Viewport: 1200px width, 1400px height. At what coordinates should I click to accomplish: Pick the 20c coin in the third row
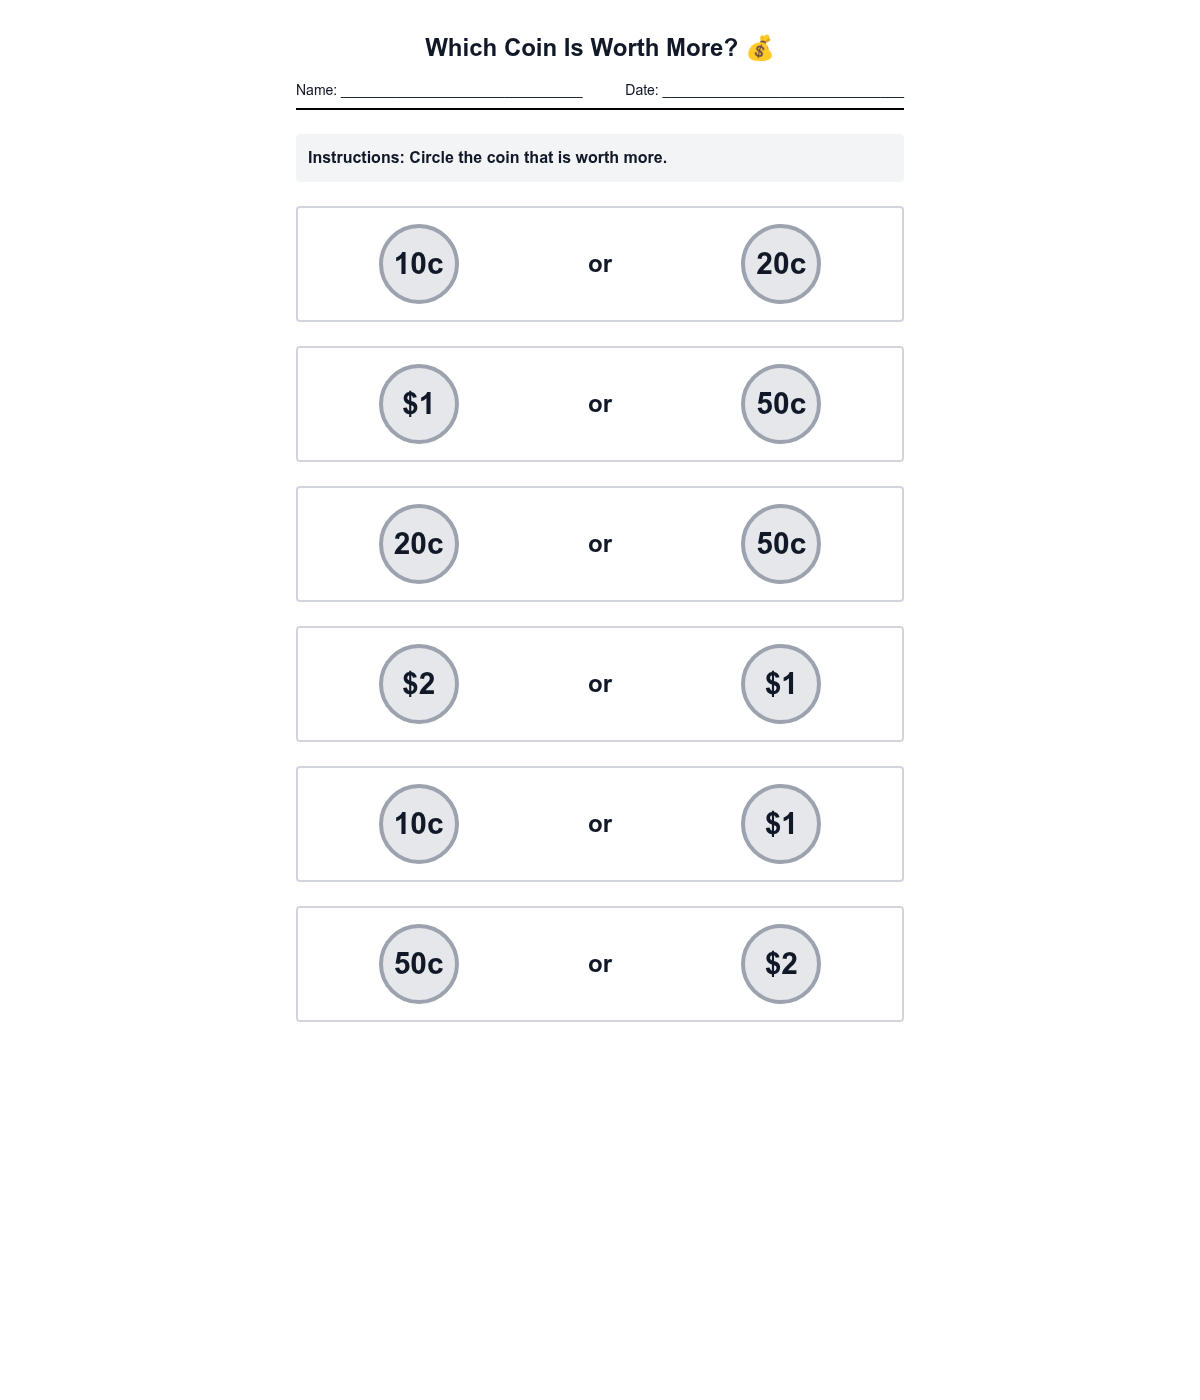coord(419,544)
